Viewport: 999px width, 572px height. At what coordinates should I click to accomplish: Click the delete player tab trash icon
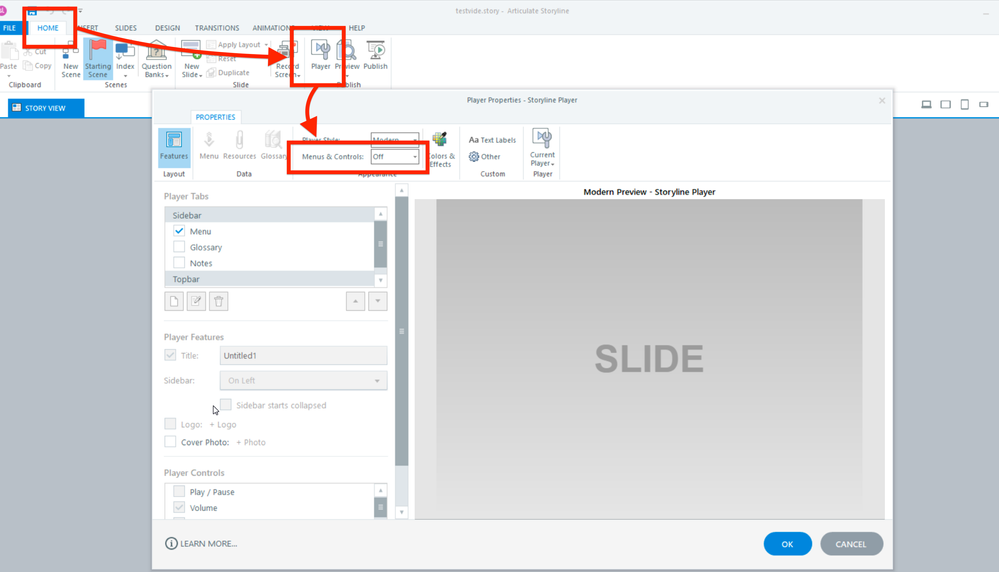point(219,301)
